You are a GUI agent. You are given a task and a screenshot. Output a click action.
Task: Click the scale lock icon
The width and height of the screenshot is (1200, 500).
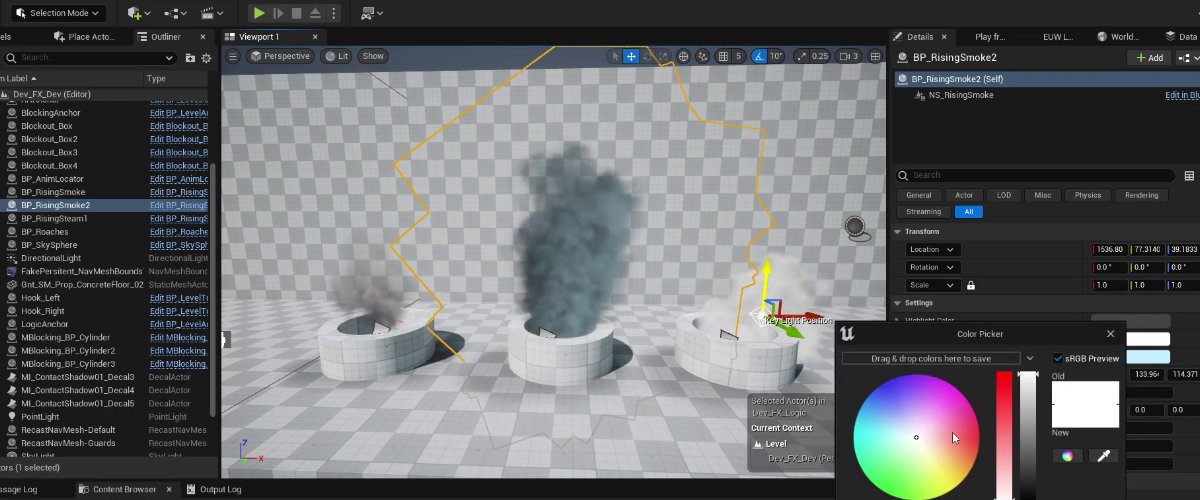coord(970,285)
